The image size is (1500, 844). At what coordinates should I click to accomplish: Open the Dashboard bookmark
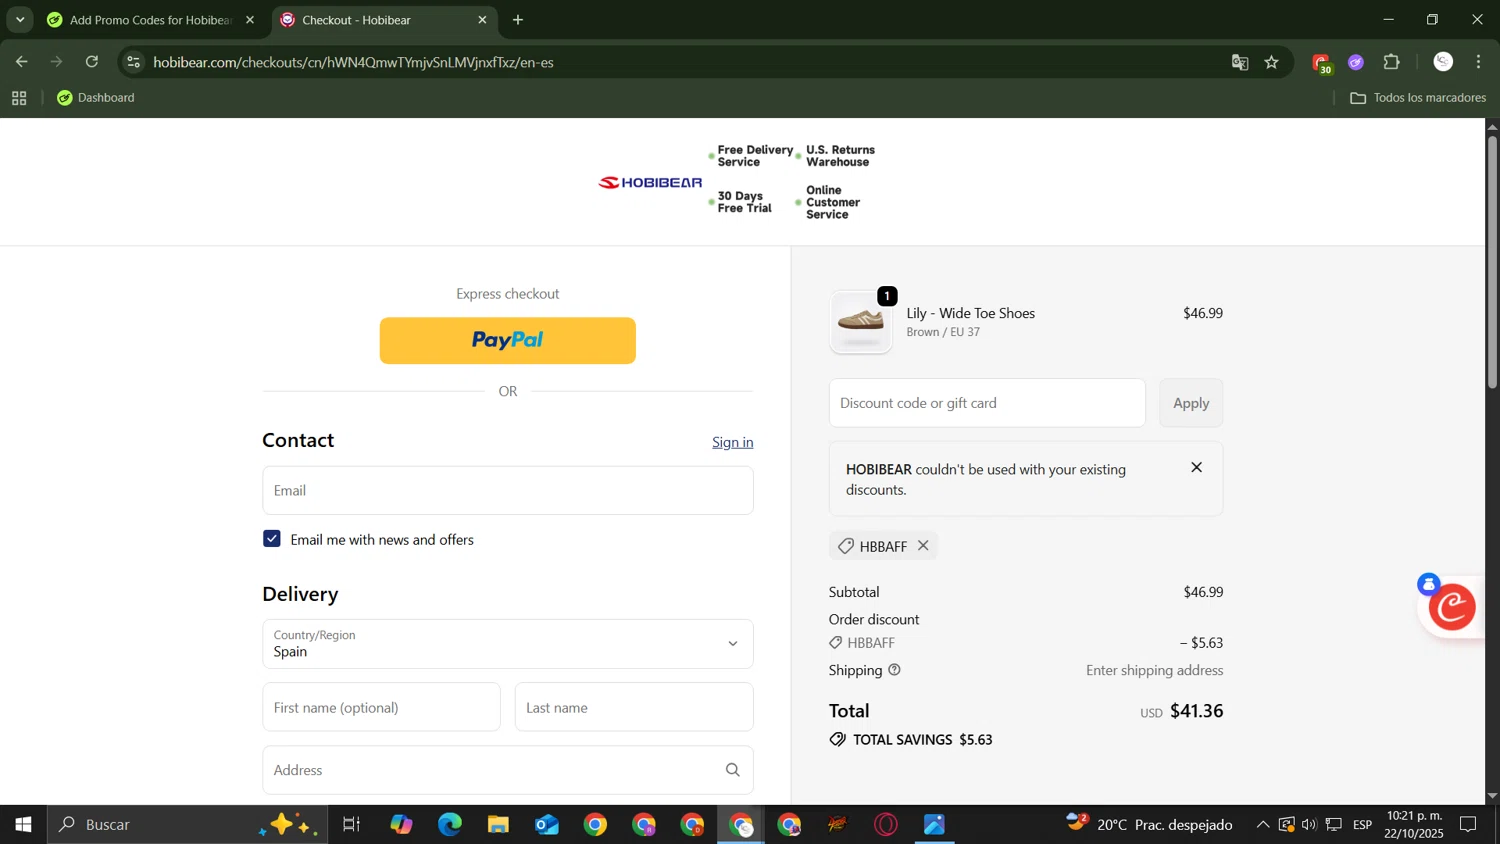tap(96, 98)
